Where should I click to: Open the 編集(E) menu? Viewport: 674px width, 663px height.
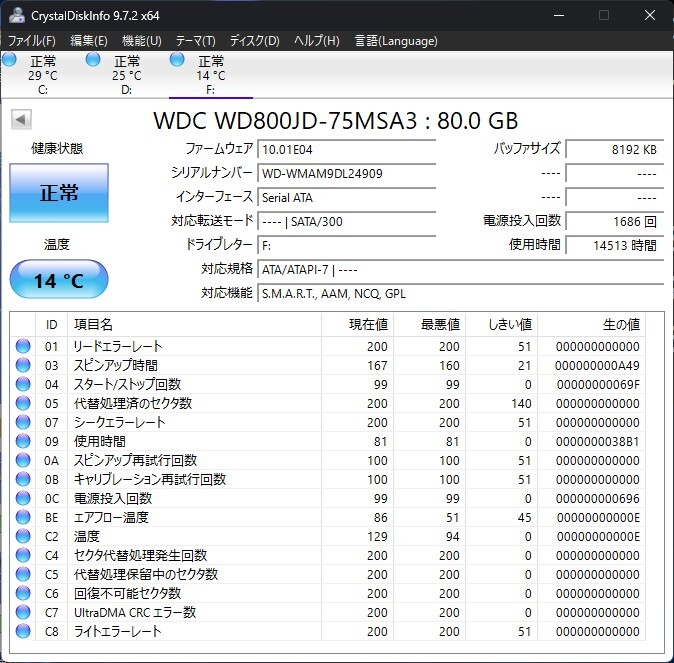coord(89,41)
